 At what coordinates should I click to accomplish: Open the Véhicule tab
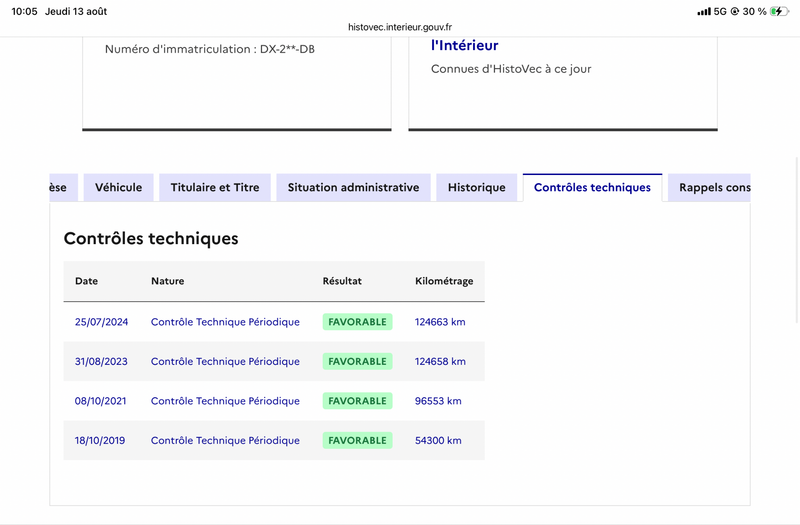(x=118, y=187)
